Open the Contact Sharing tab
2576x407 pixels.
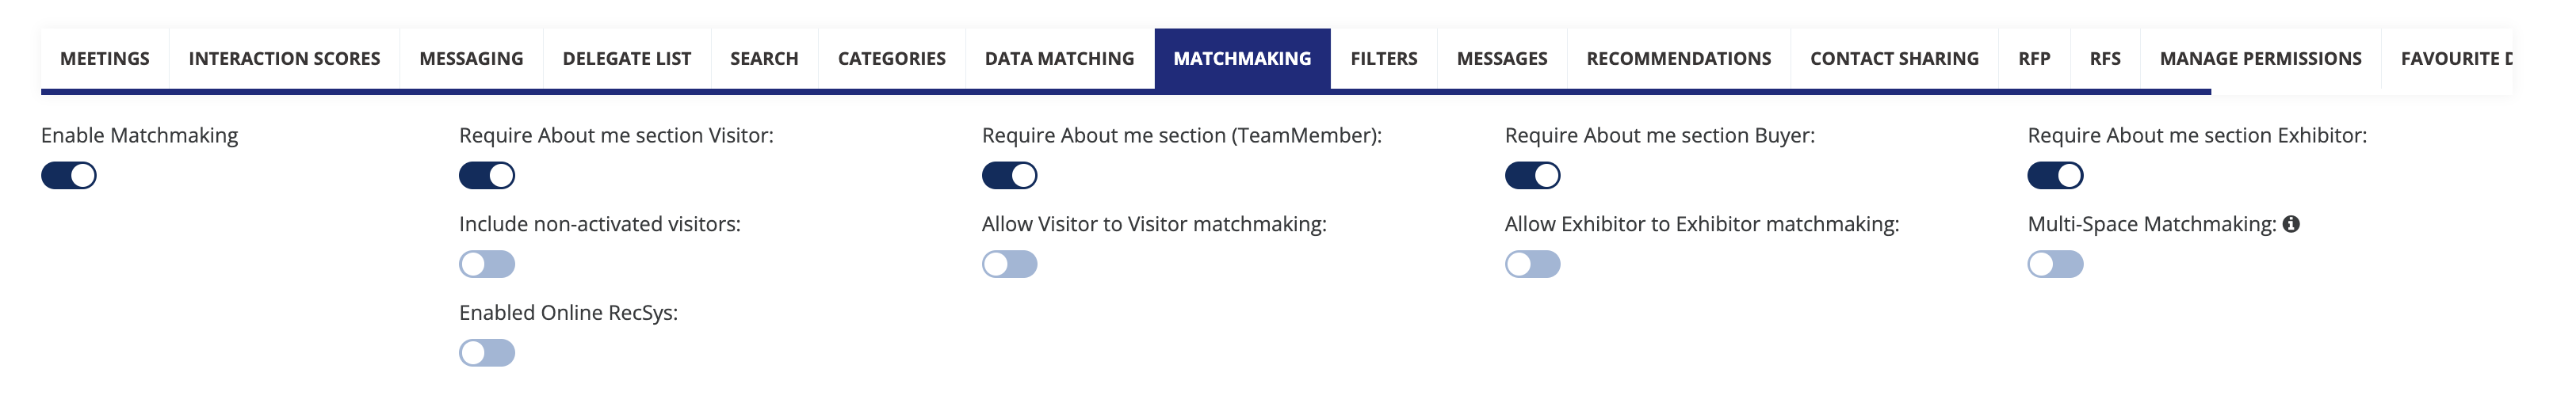coord(1894,59)
